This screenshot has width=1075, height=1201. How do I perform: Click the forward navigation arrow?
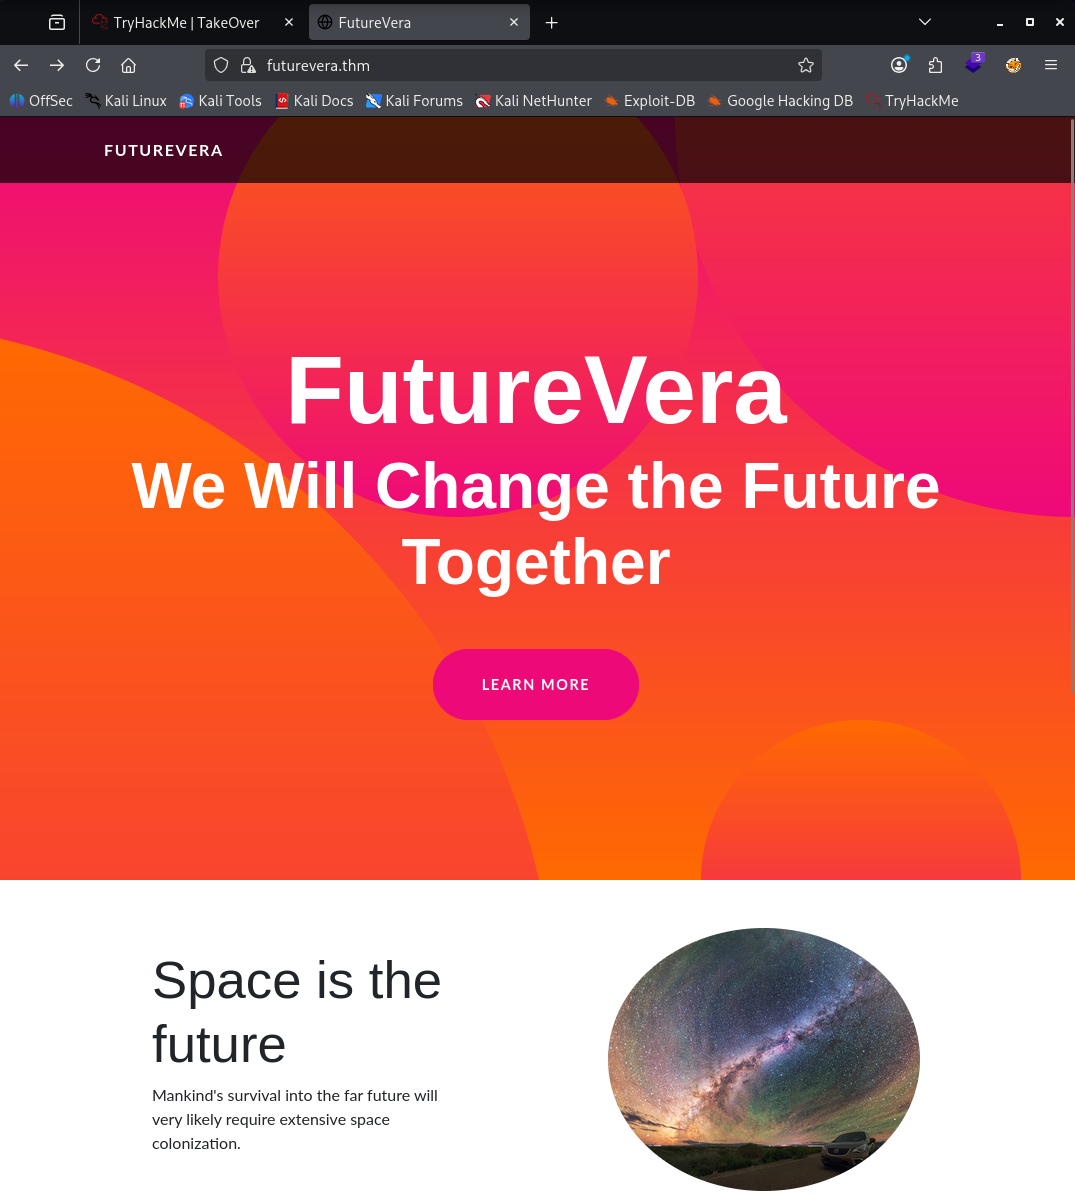[57, 65]
